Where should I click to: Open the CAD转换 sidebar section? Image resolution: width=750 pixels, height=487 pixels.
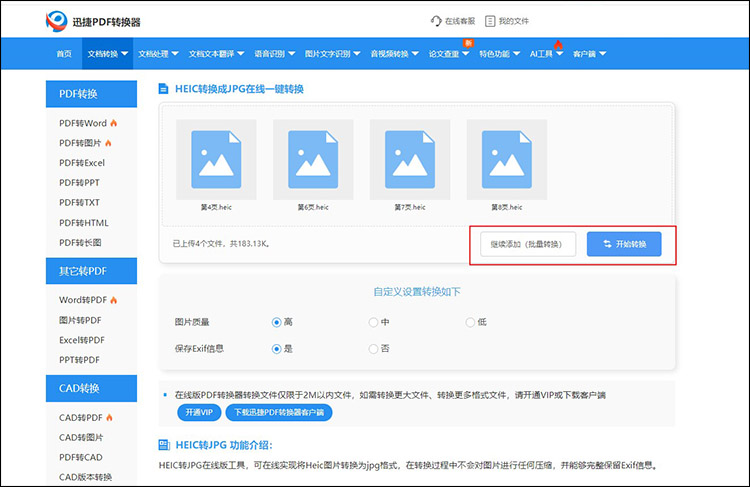coord(91,388)
